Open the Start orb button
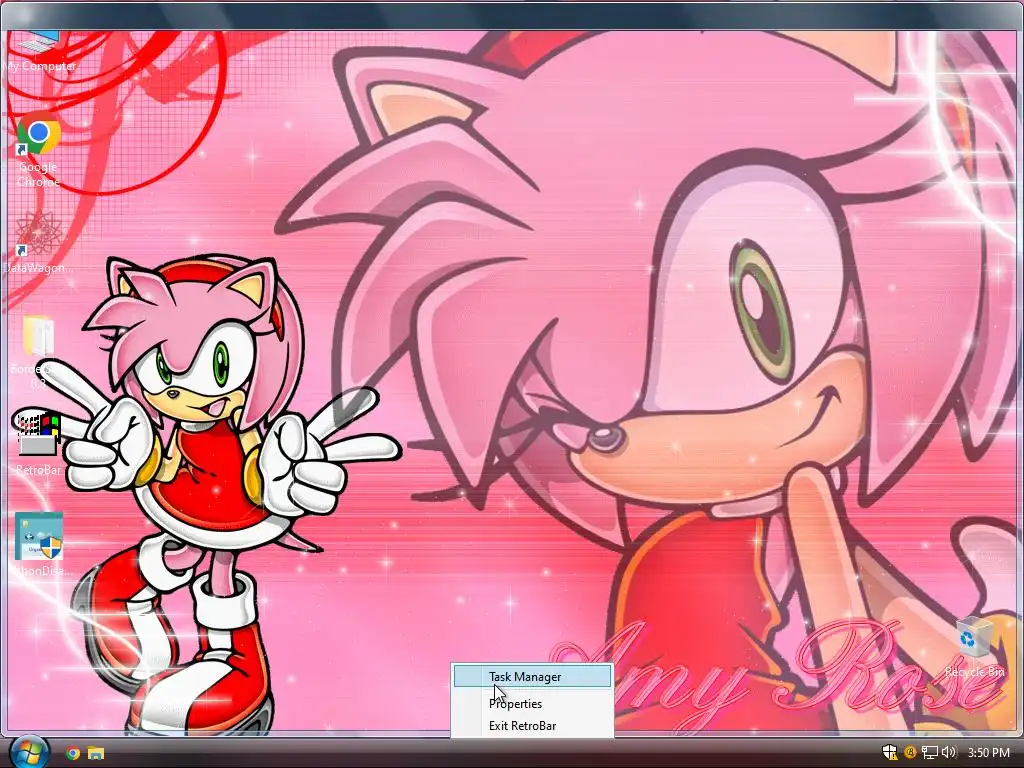Image resolution: width=1024 pixels, height=768 pixels. pyautogui.click(x=28, y=752)
